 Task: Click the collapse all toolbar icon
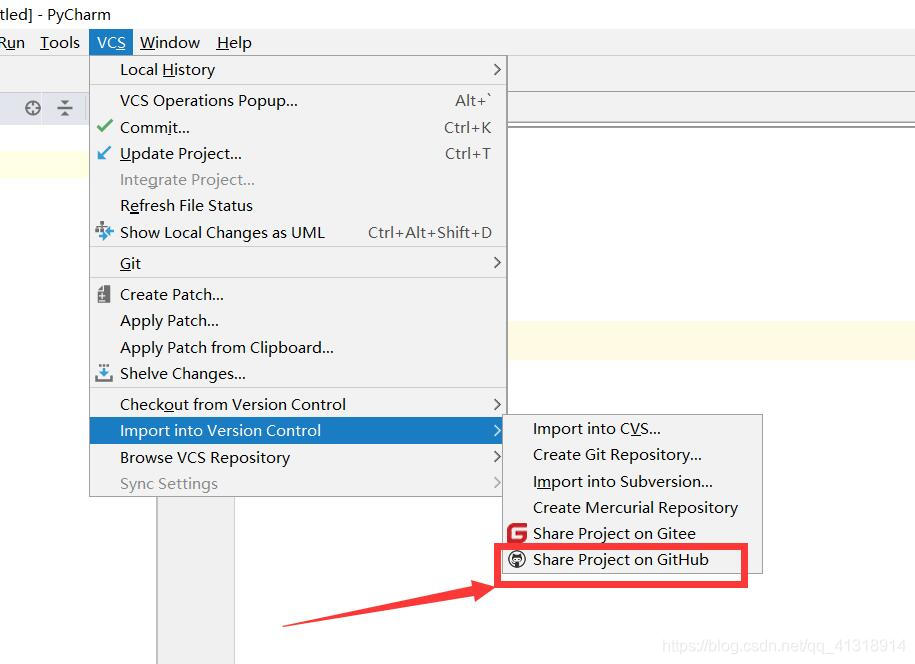(x=65, y=107)
